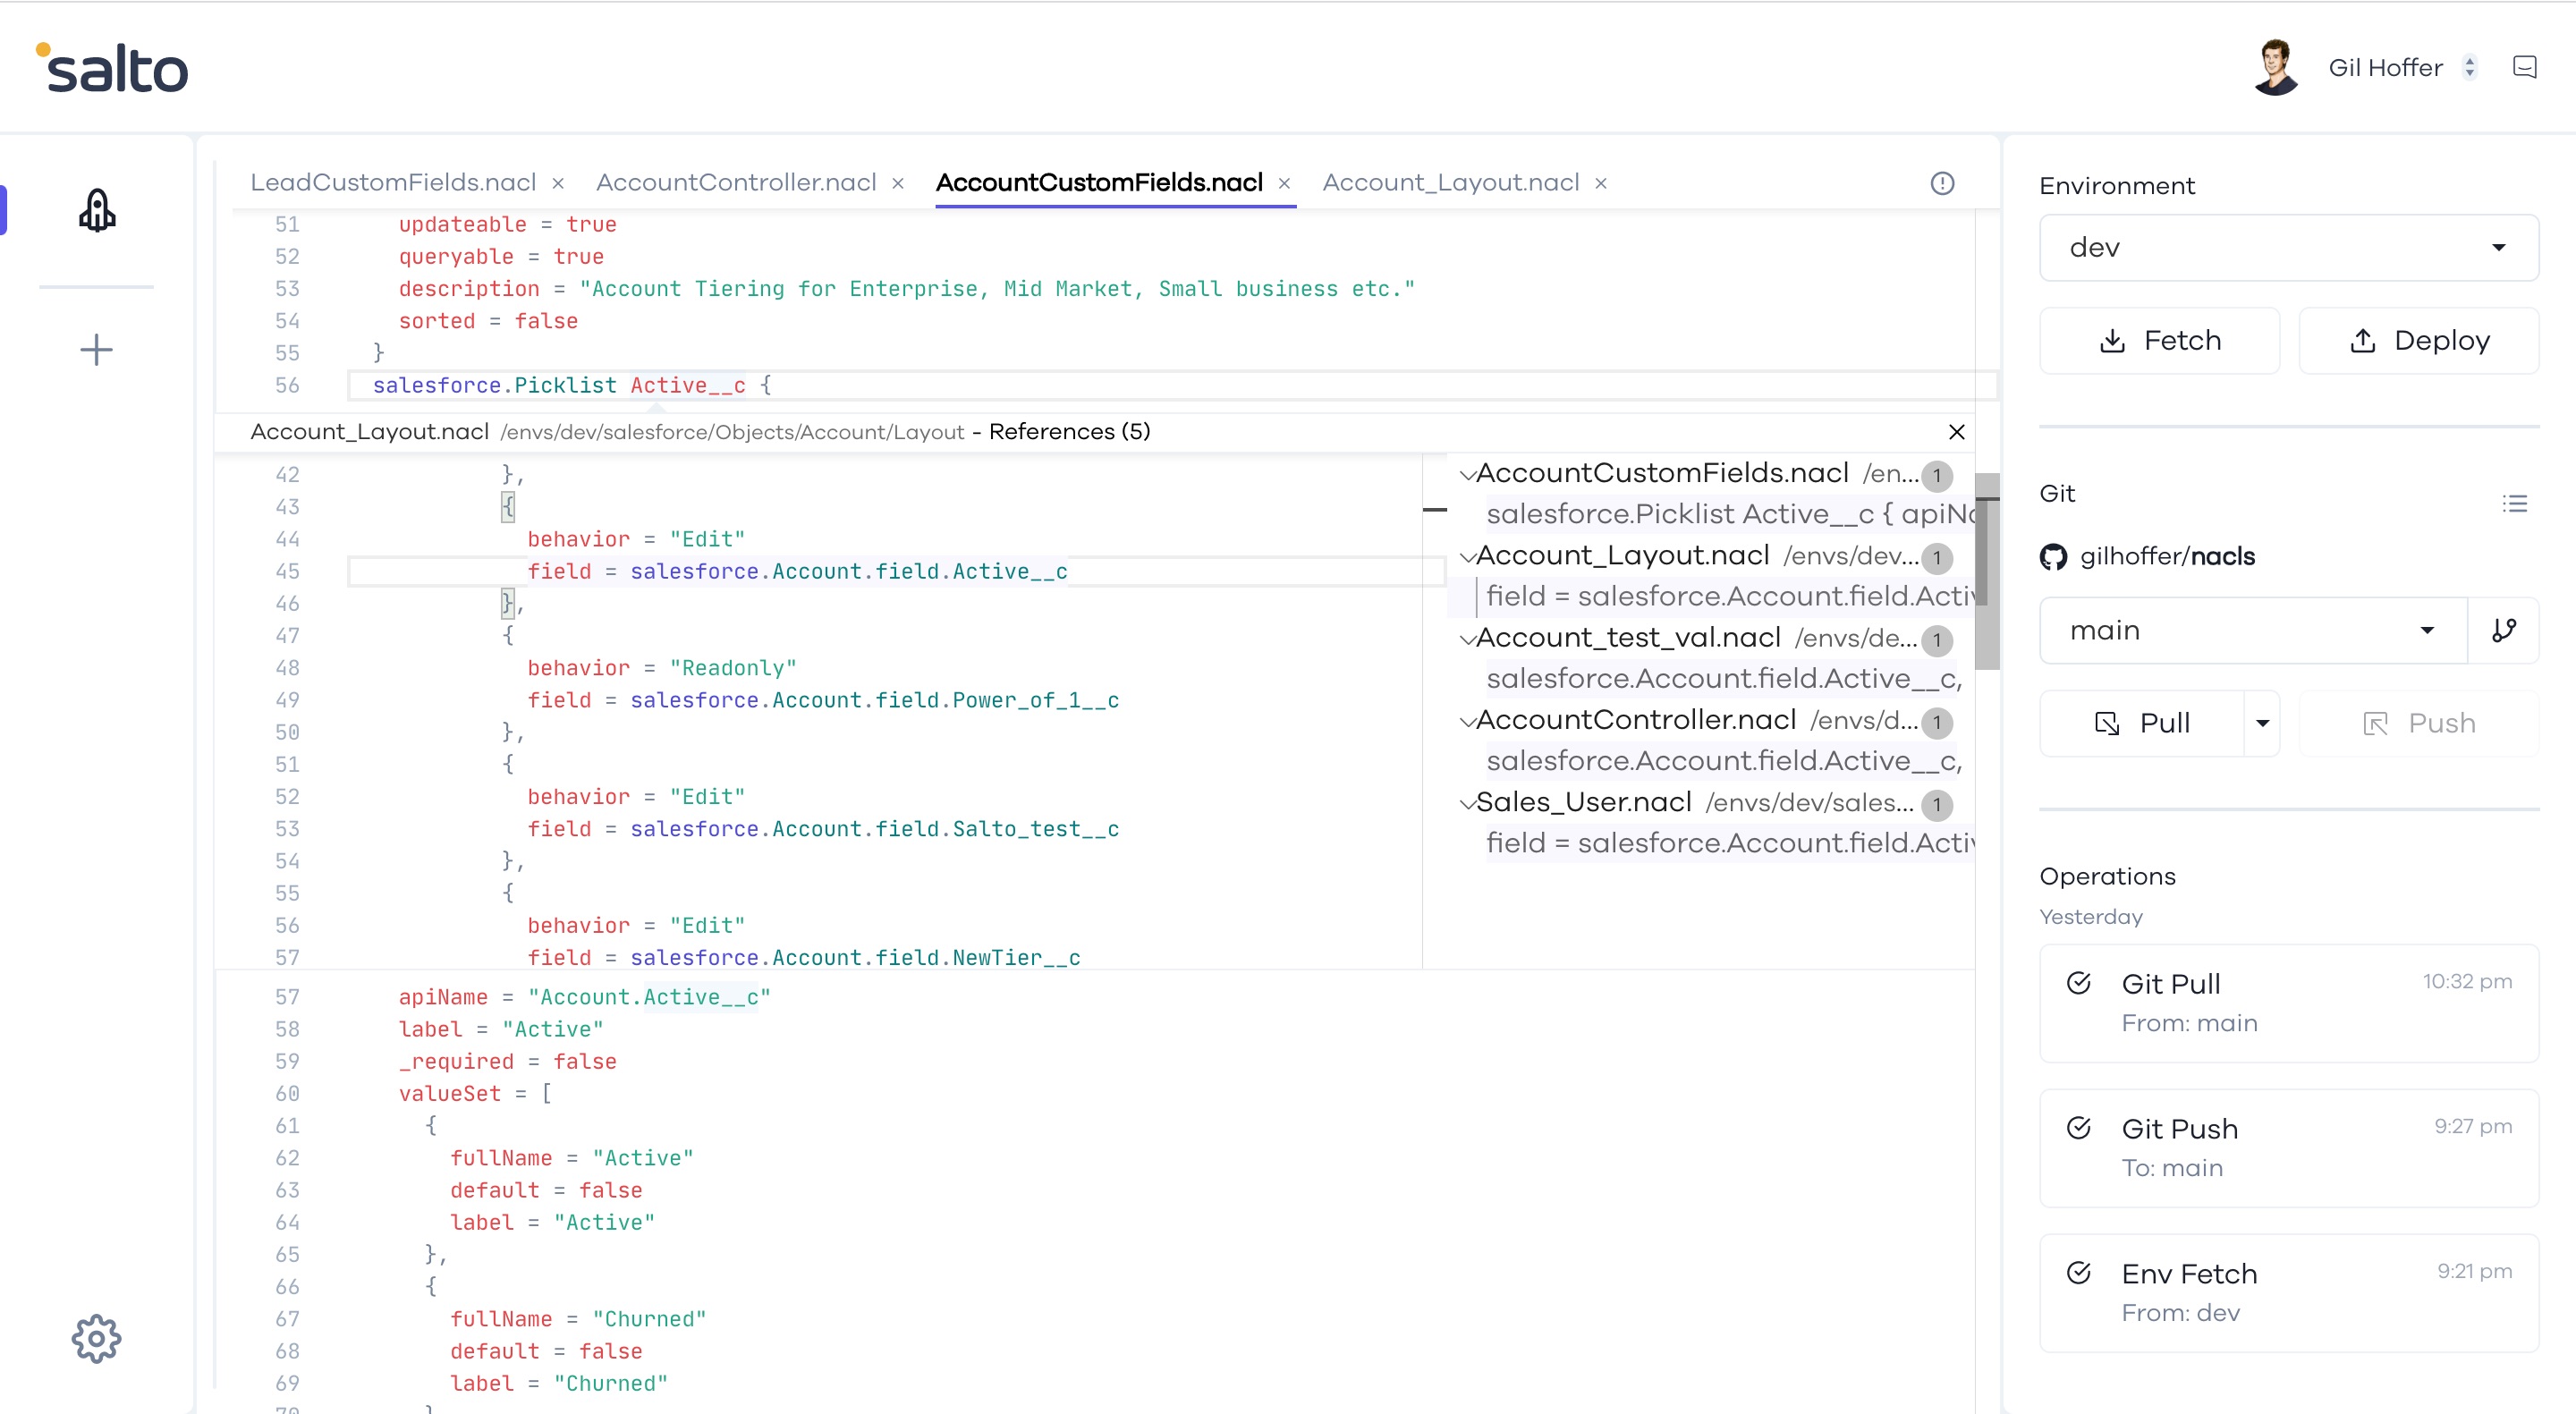Viewport: 2576px width, 1414px height.
Task: Click salesforce.Account.field.Salto_test__c reference
Action: (x=874, y=829)
